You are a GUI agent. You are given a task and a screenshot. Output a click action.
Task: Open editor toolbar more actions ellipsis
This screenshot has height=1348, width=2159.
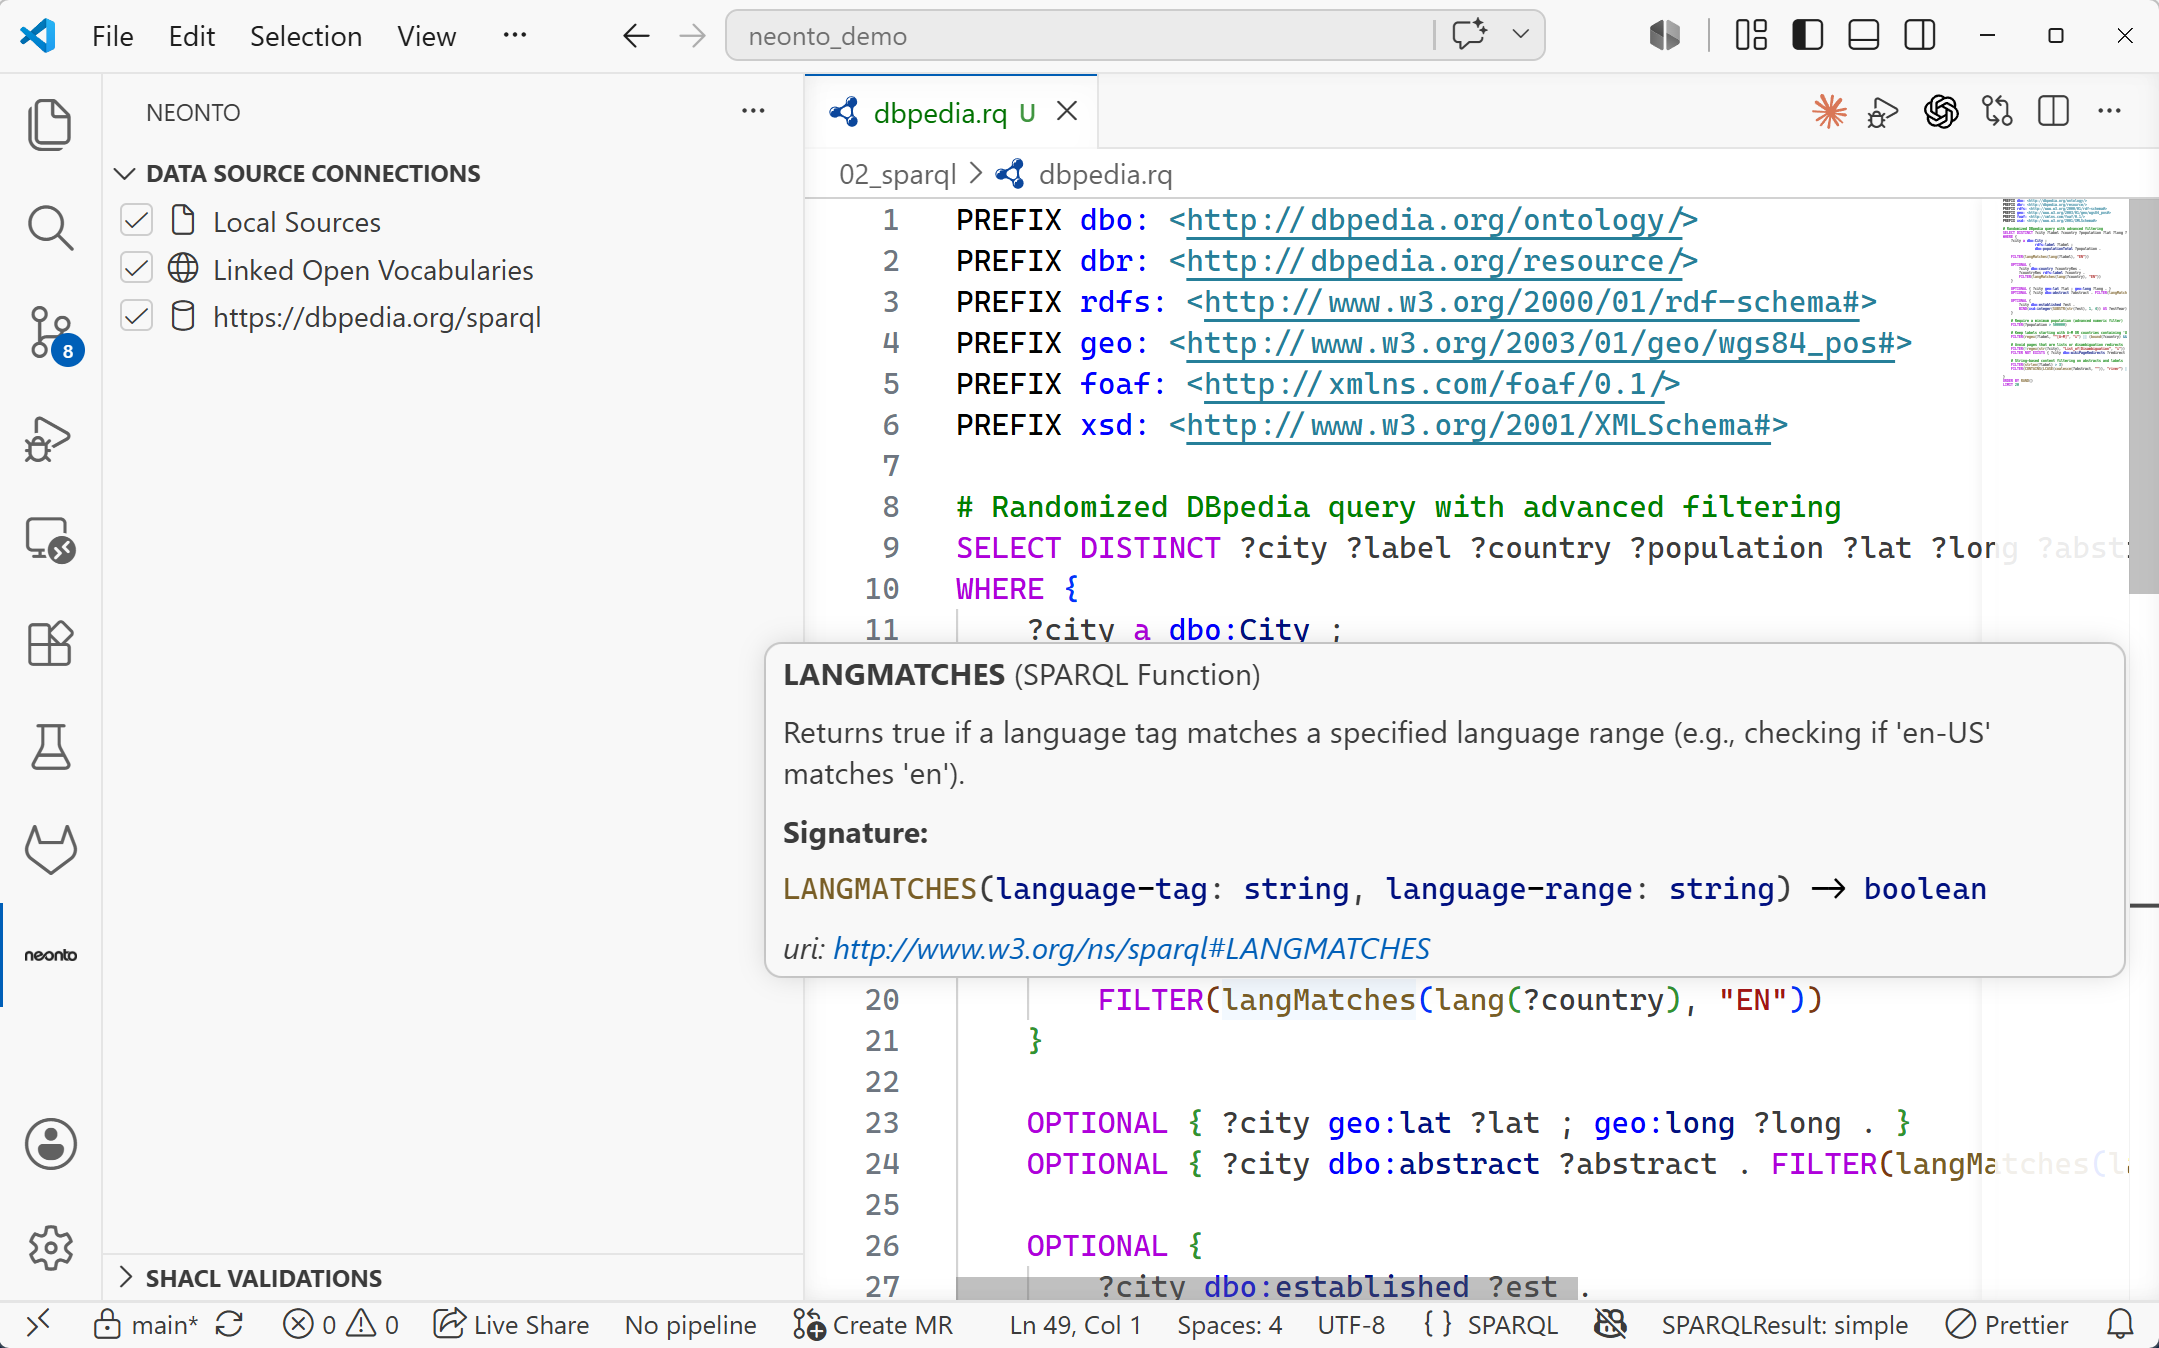(x=2110, y=112)
